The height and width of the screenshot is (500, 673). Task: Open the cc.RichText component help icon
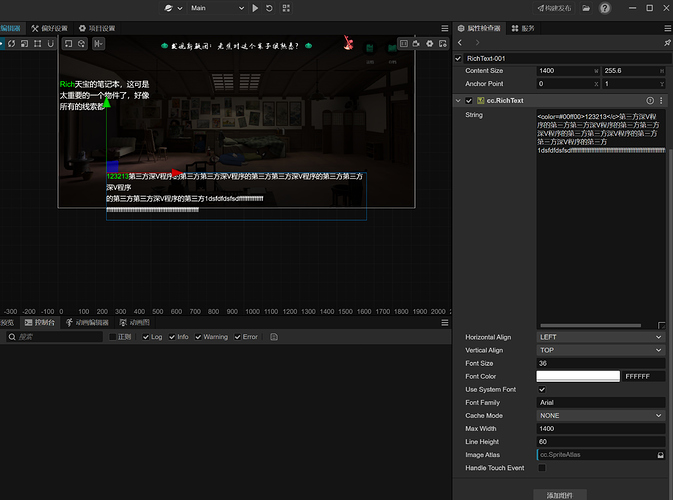pyautogui.click(x=650, y=101)
